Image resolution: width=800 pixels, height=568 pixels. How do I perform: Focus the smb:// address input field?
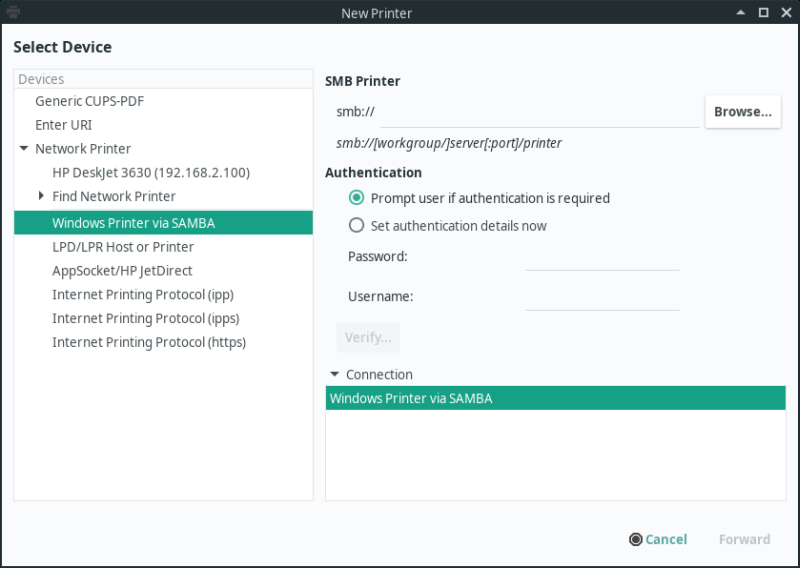click(x=540, y=113)
